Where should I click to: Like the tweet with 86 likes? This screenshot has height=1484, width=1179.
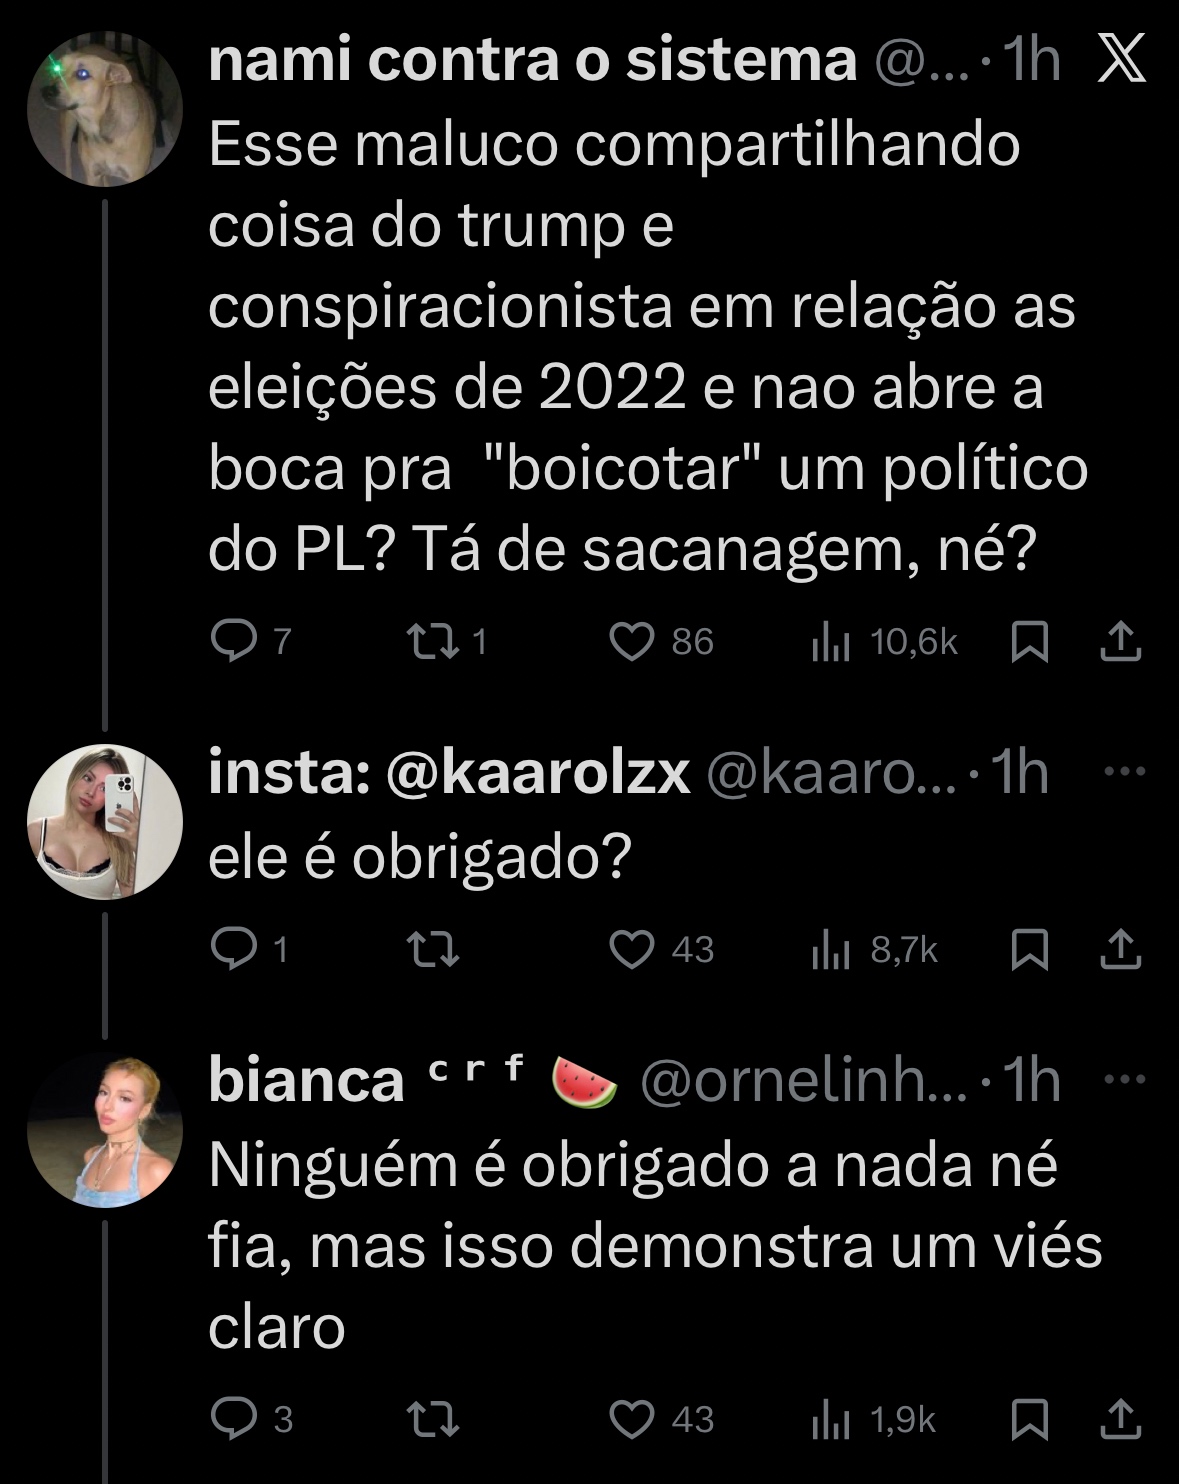pos(632,642)
